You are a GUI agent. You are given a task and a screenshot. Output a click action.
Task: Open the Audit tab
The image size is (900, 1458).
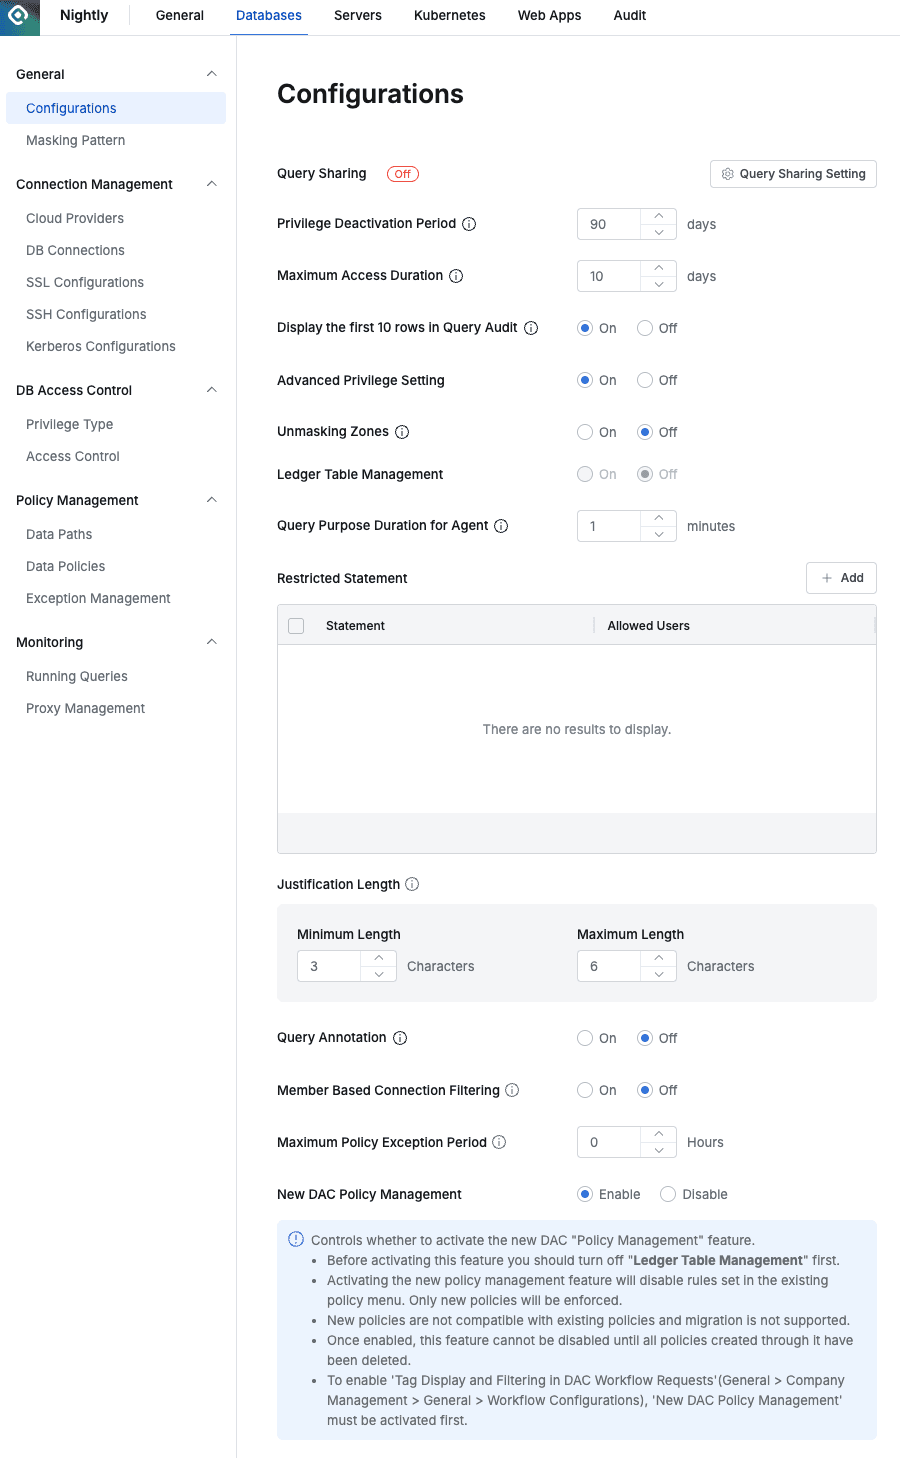(x=629, y=16)
